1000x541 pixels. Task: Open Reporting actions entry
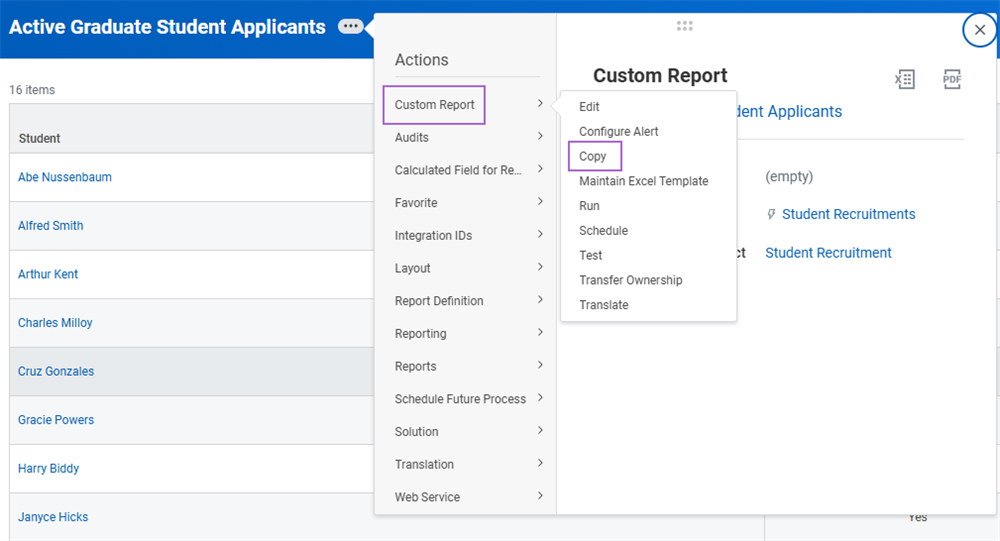point(420,334)
